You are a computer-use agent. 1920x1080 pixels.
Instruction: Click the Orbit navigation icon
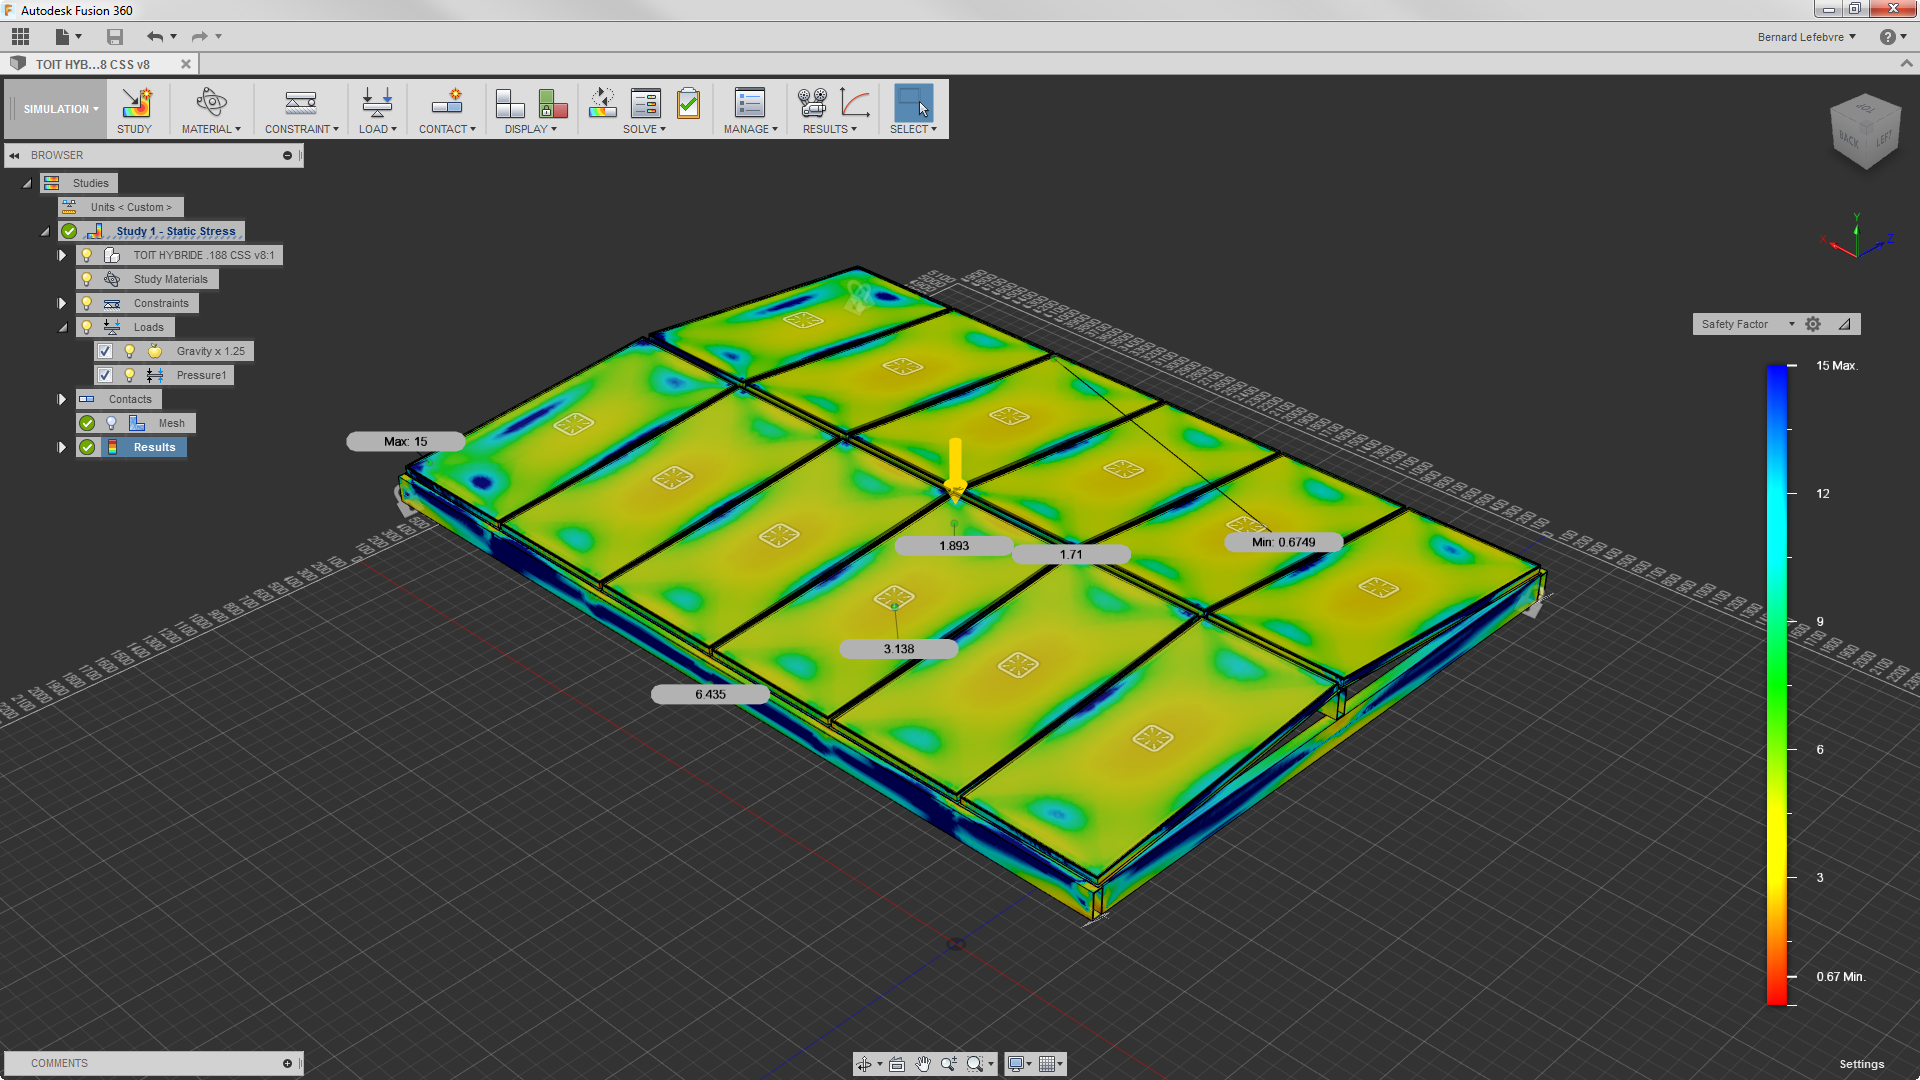click(864, 1064)
